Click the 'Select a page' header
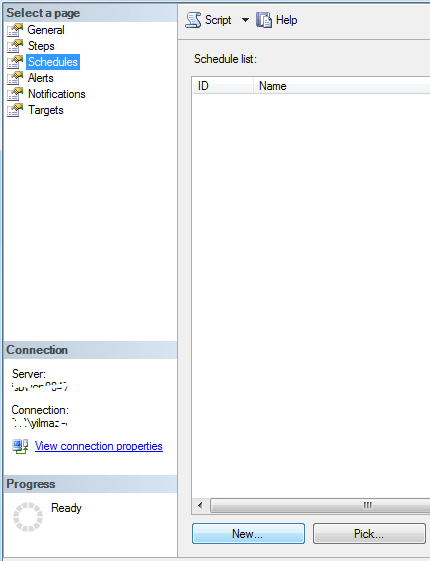 coord(90,13)
